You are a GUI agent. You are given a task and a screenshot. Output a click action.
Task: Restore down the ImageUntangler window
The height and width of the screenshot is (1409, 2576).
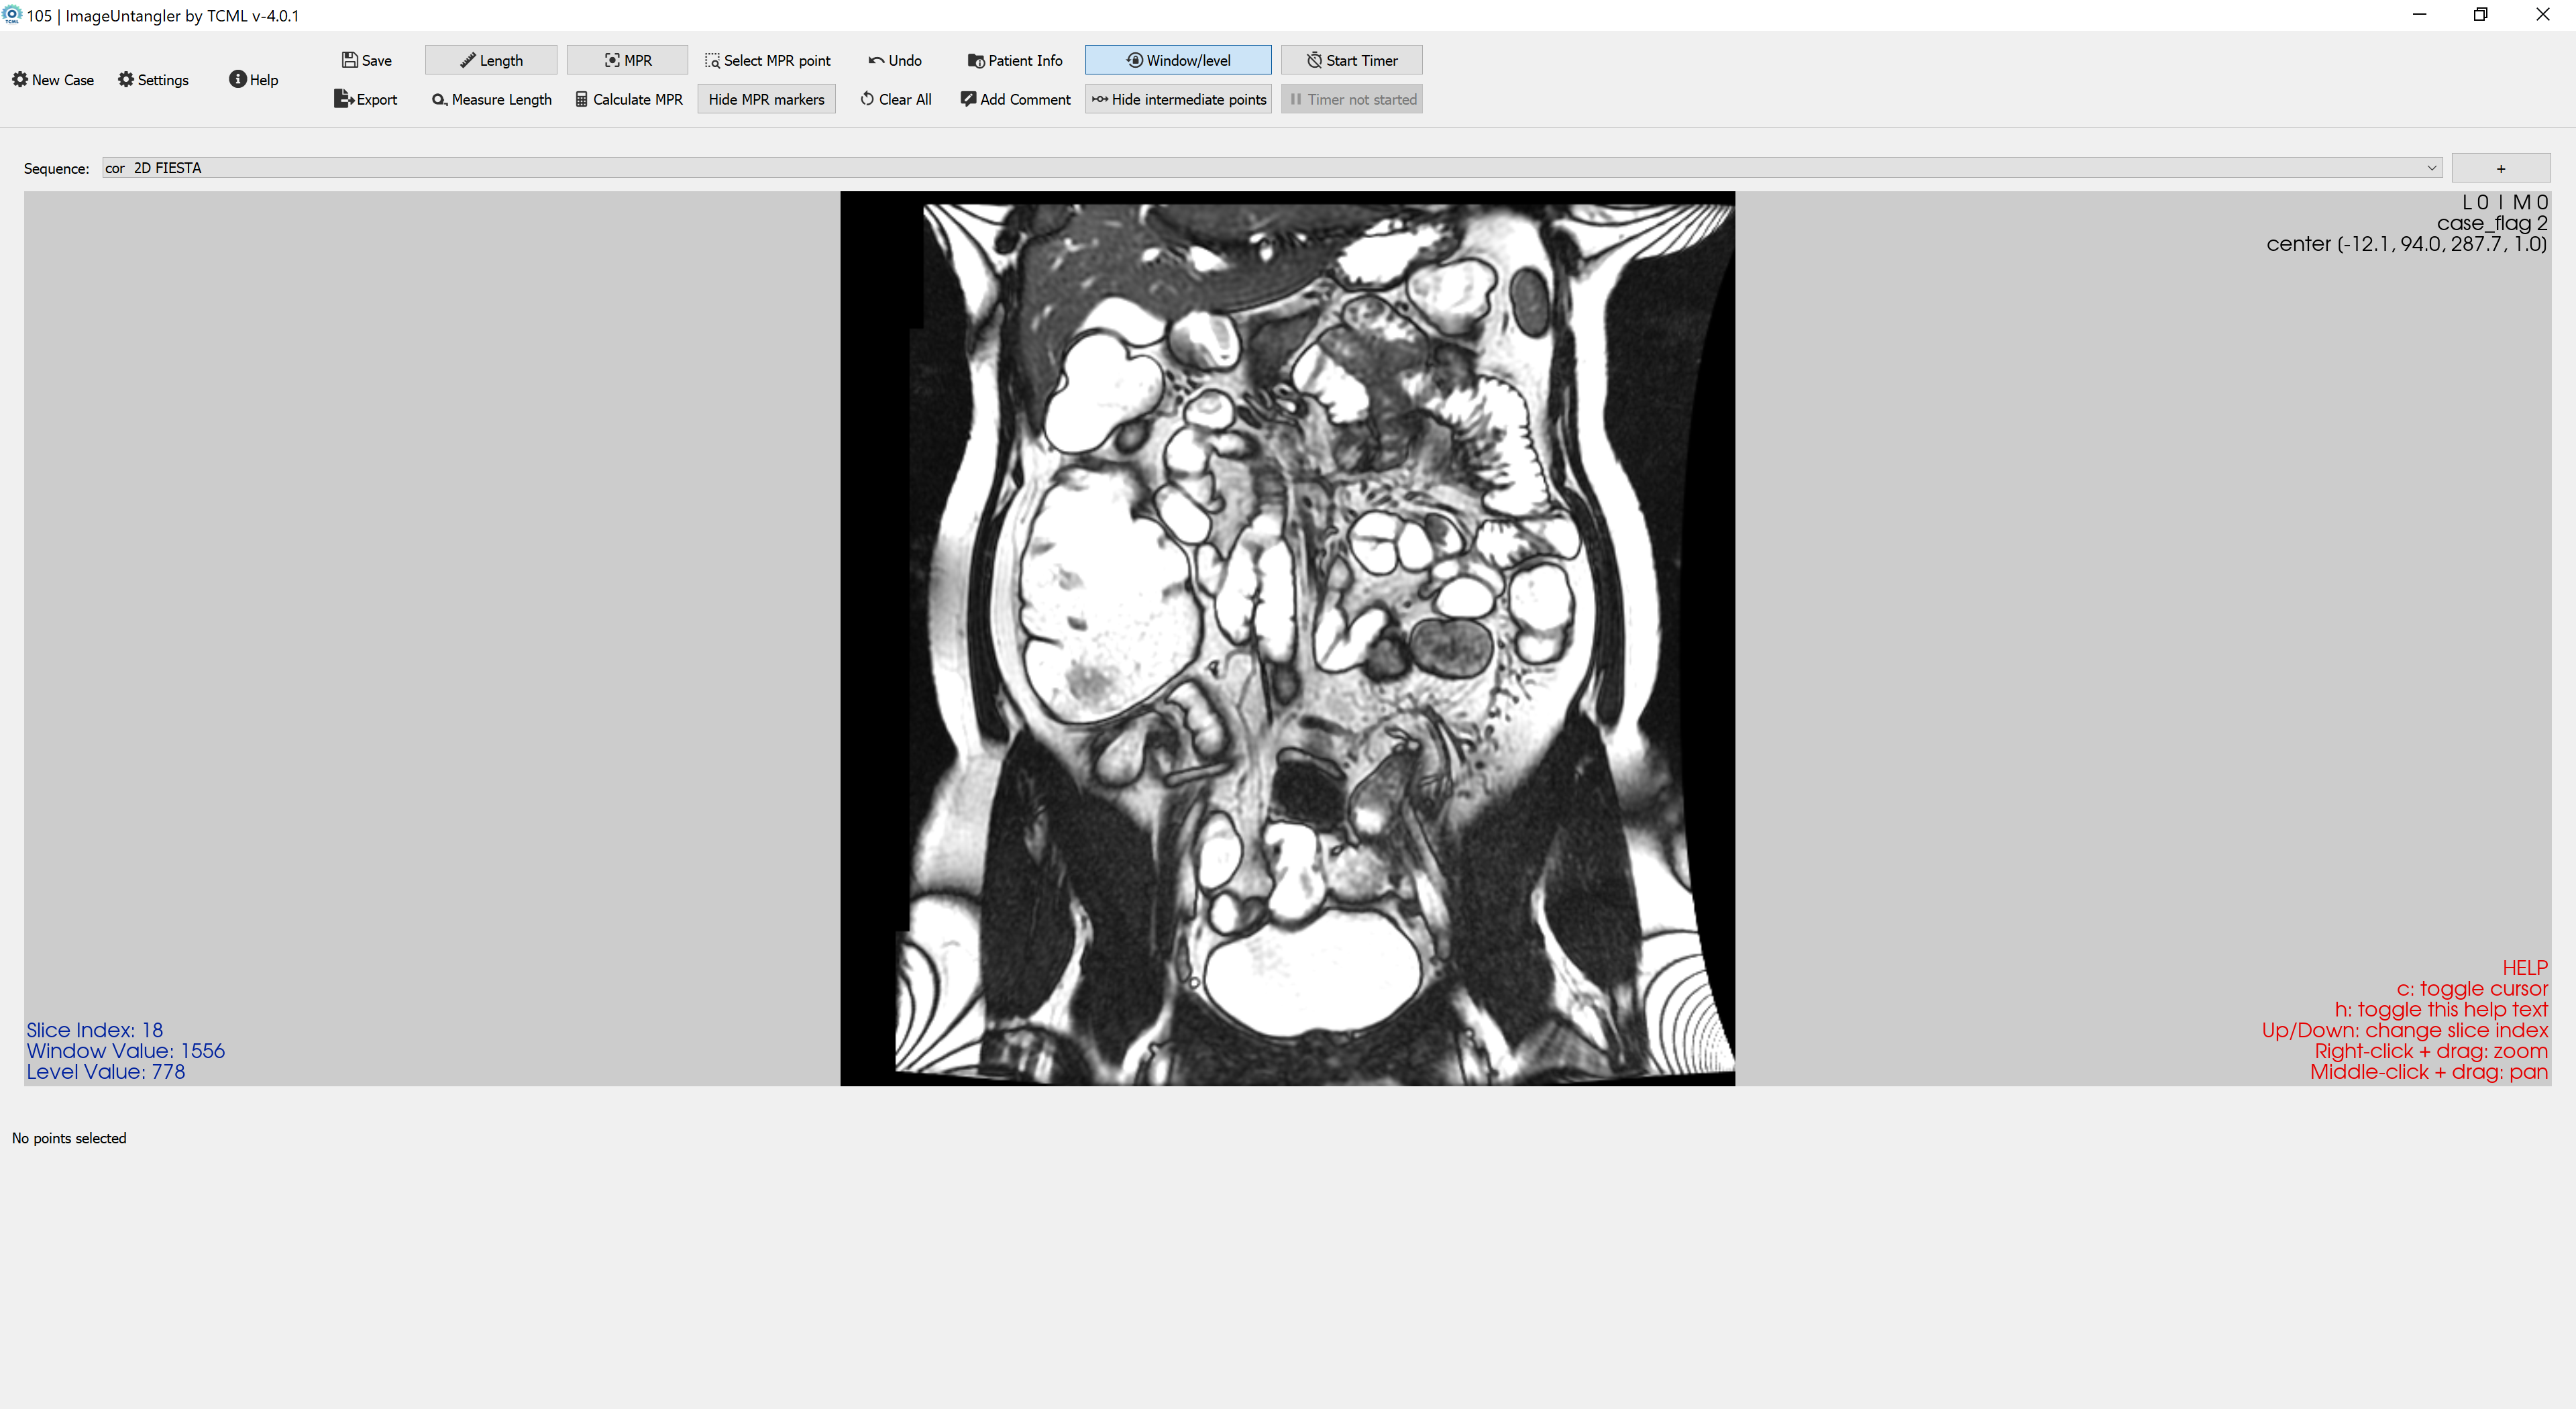2481,15
